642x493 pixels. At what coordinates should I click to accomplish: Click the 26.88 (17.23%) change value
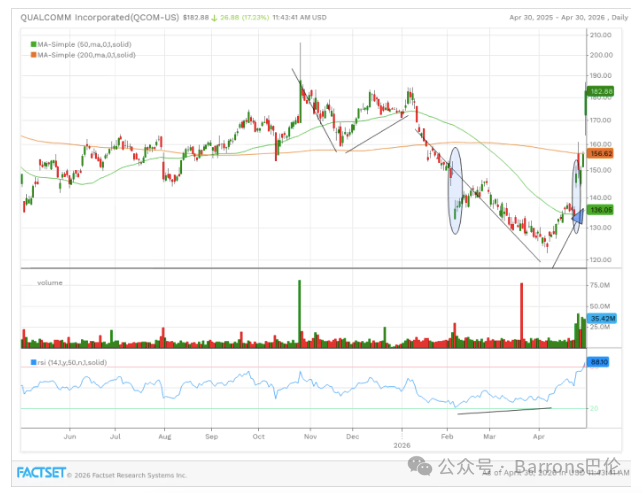(x=244, y=18)
